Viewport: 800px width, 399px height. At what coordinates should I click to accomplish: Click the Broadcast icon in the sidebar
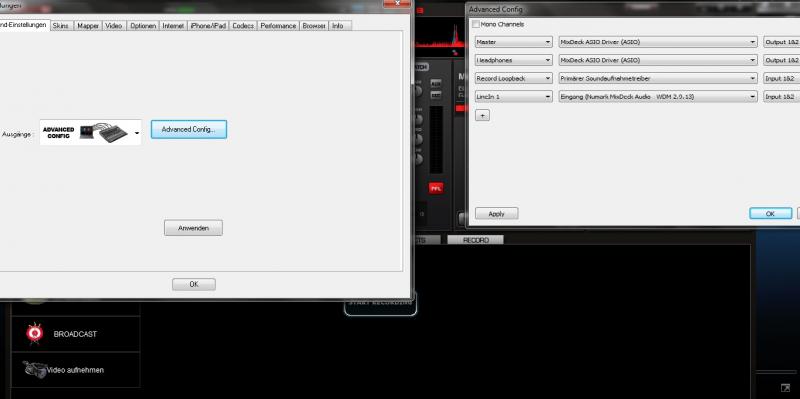pyautogui.click(x=35, y=333)
